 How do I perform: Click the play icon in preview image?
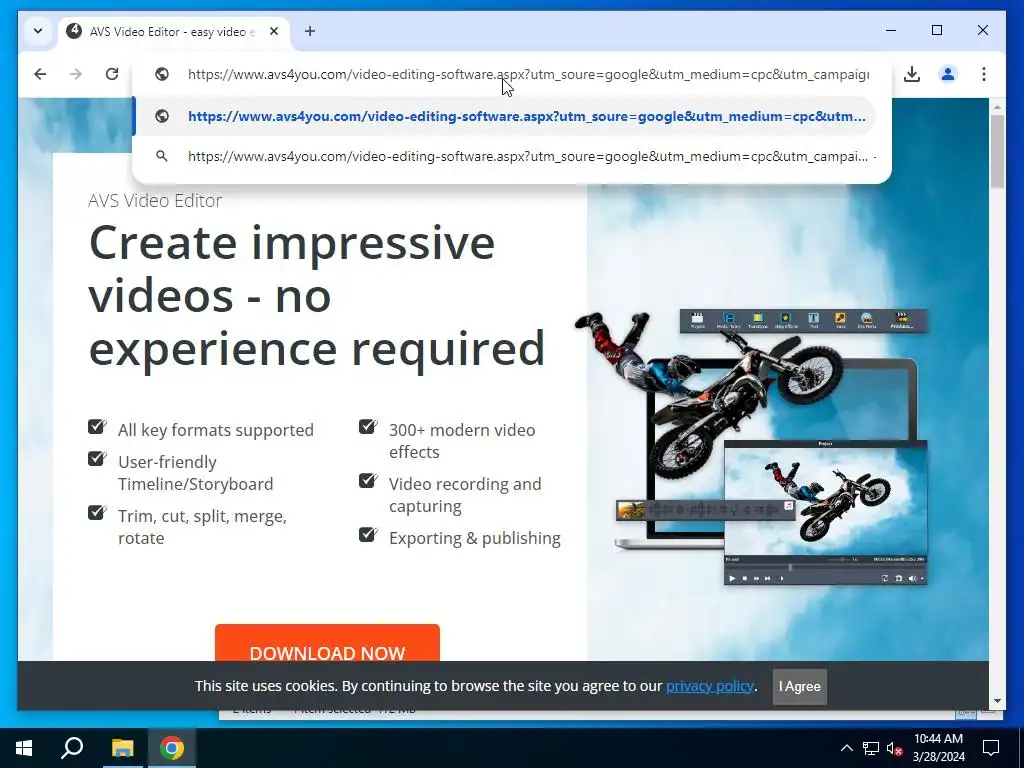(732, 578)
